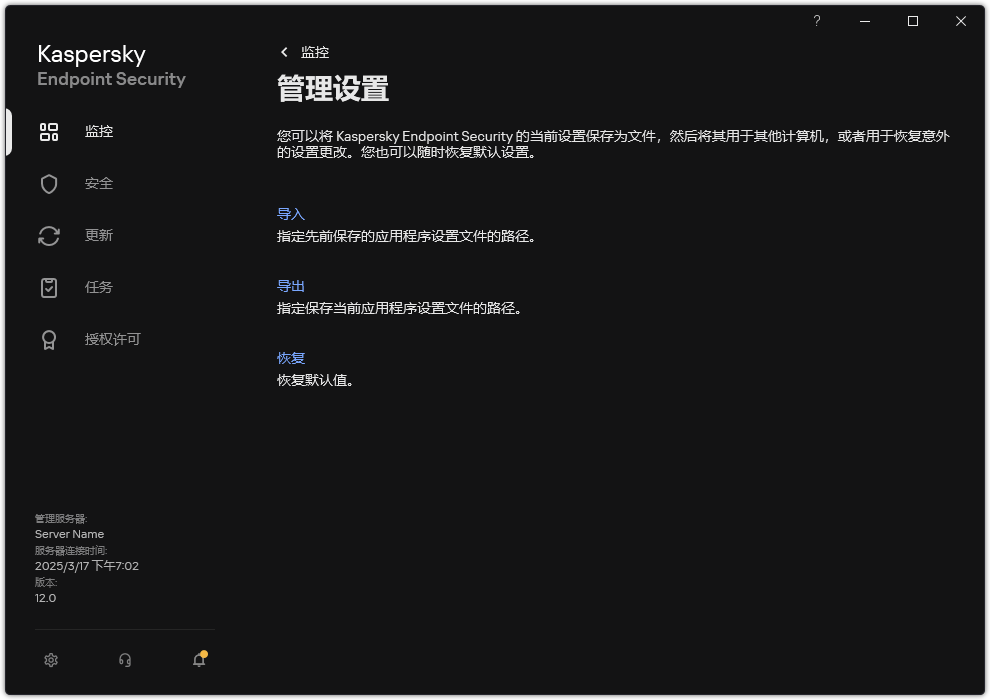The image size is (990, 700).
Task: Navigate to 任务 by clicking its label
Action: [98, 287]
